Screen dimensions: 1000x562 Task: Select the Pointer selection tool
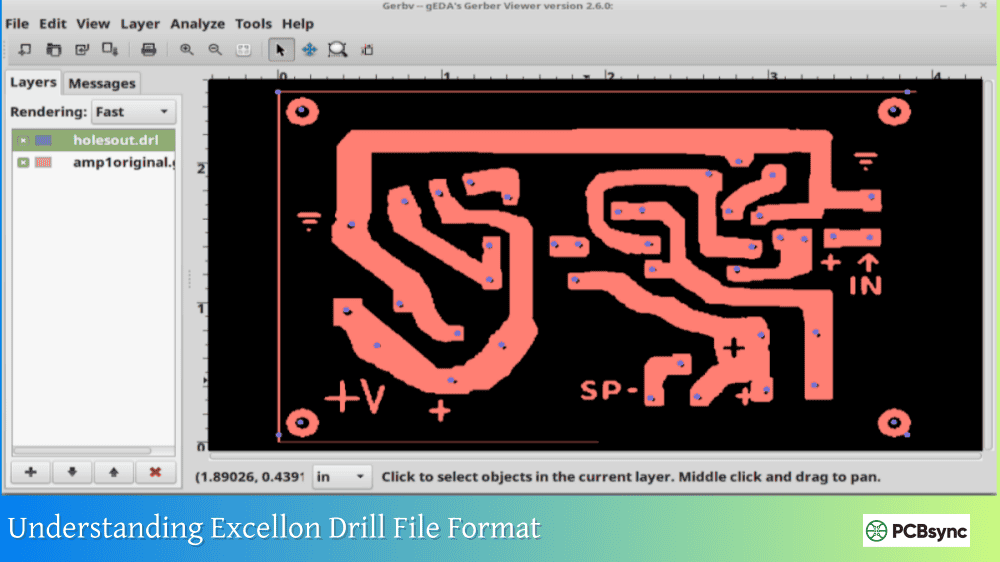tap(281, 49)
